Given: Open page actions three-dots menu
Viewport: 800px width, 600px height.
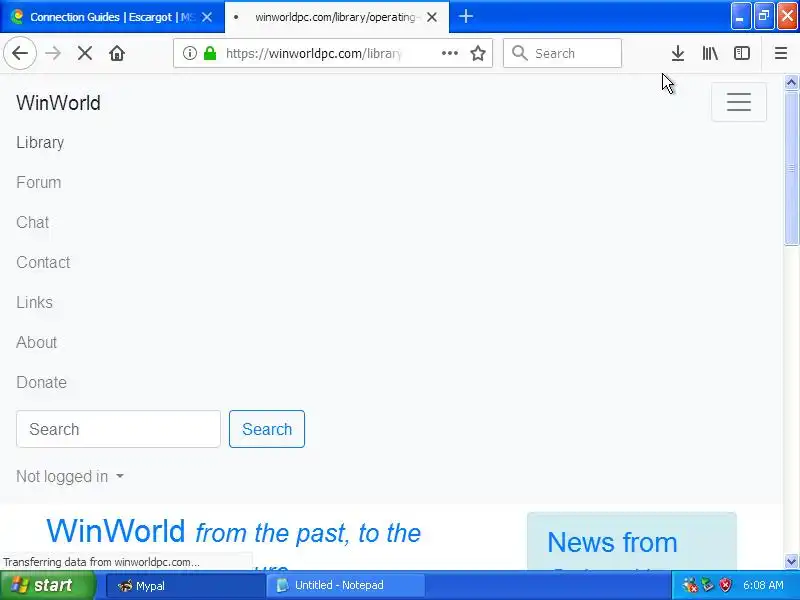Looking at the screenshot, I should point(449,53).
